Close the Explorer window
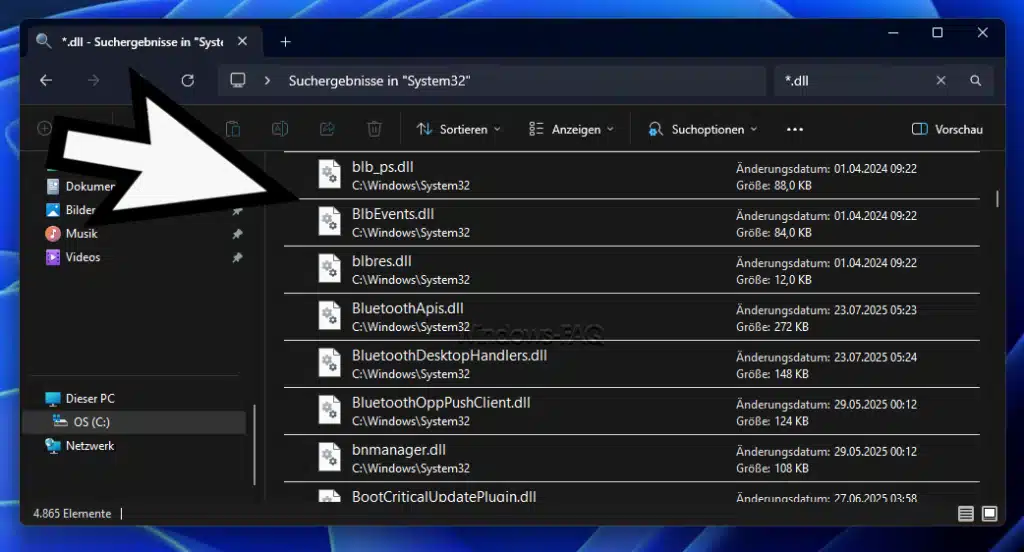Image resolution: width=1024 pixels, height=552 pixels. [x=982, y=33]
